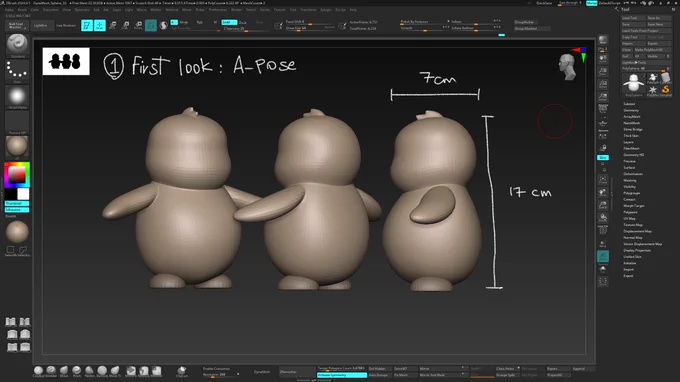Select the SimpleBrush tool thumbnail
The height and width of the screenshot is (382, 680).
[x=665, y=90]
